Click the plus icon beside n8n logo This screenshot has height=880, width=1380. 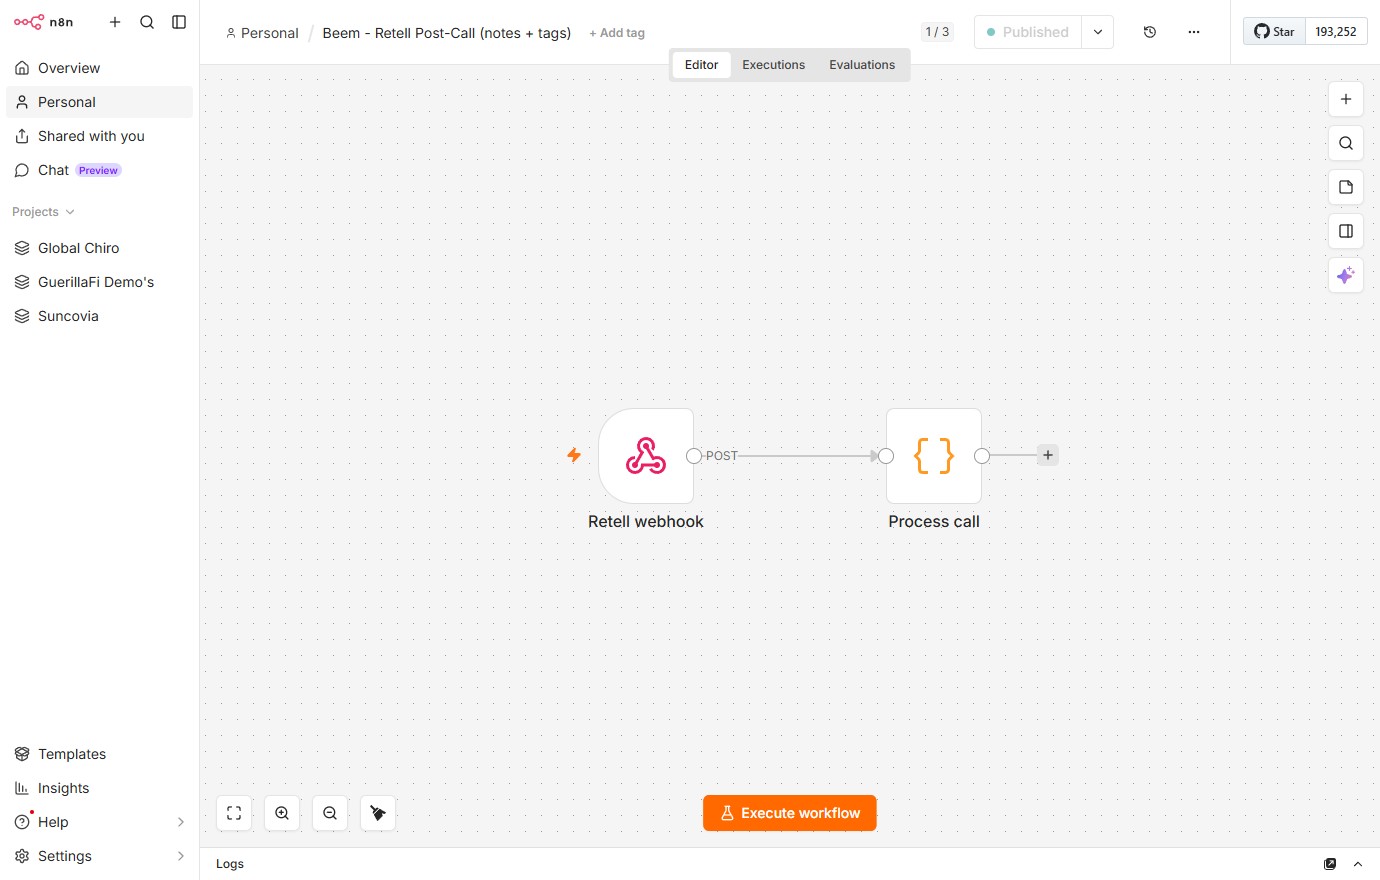click(x=115, y=22)
